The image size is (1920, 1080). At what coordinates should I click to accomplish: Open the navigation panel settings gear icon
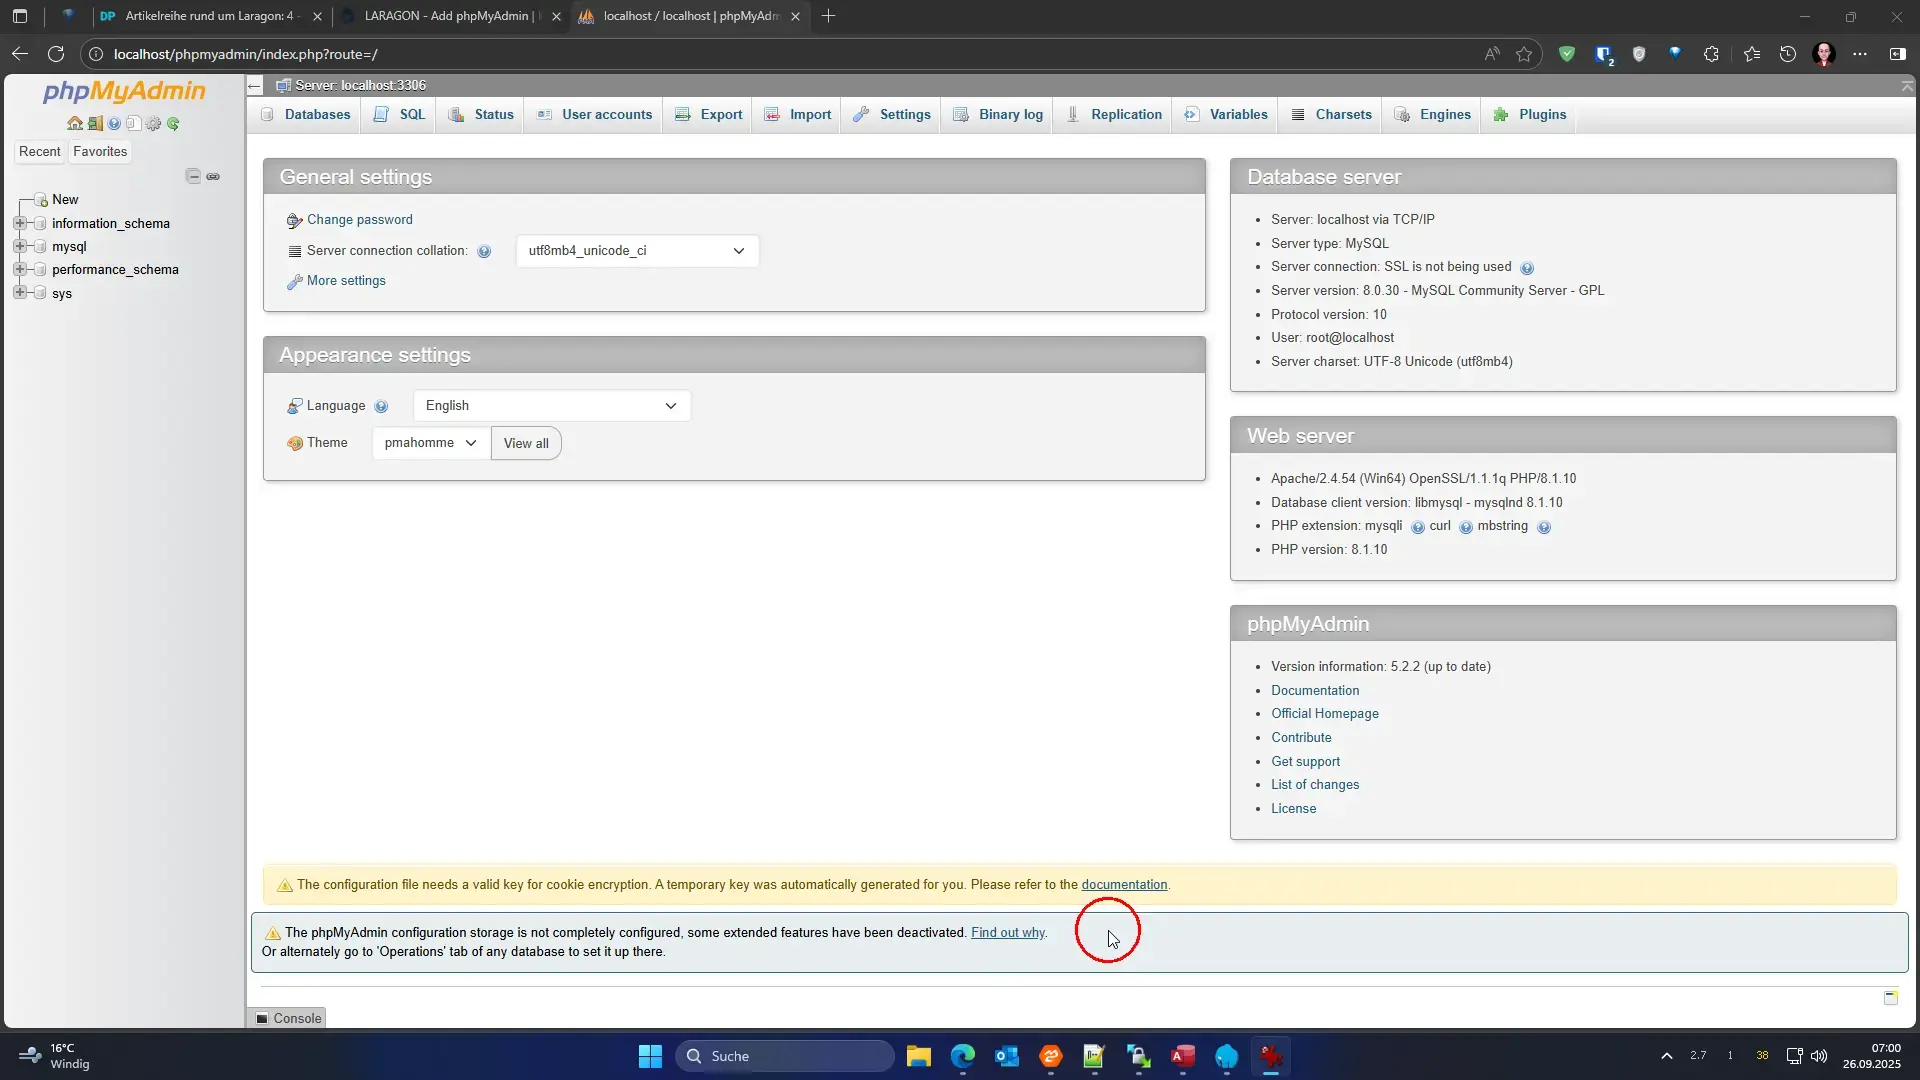point(153,124)
